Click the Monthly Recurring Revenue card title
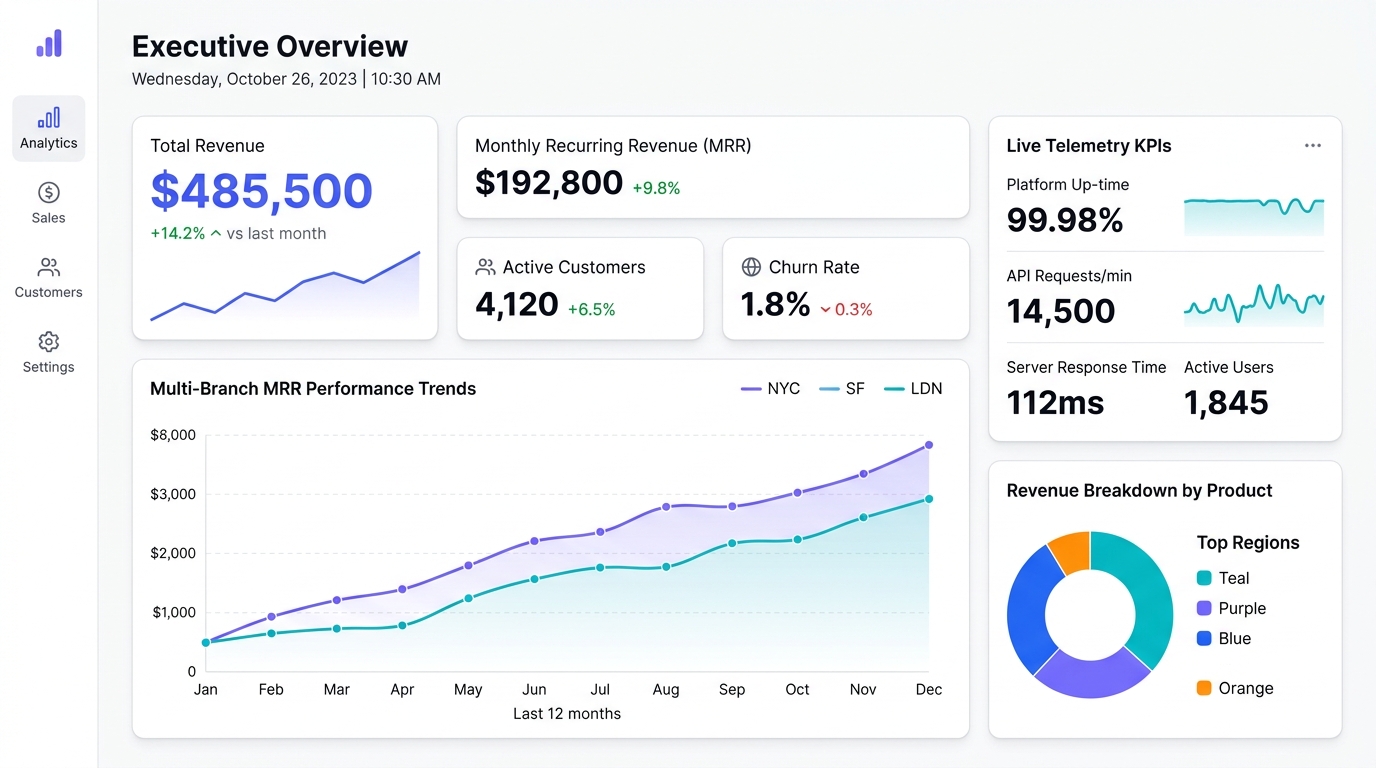Screen dimensions: 1376x768 [613, 146]
